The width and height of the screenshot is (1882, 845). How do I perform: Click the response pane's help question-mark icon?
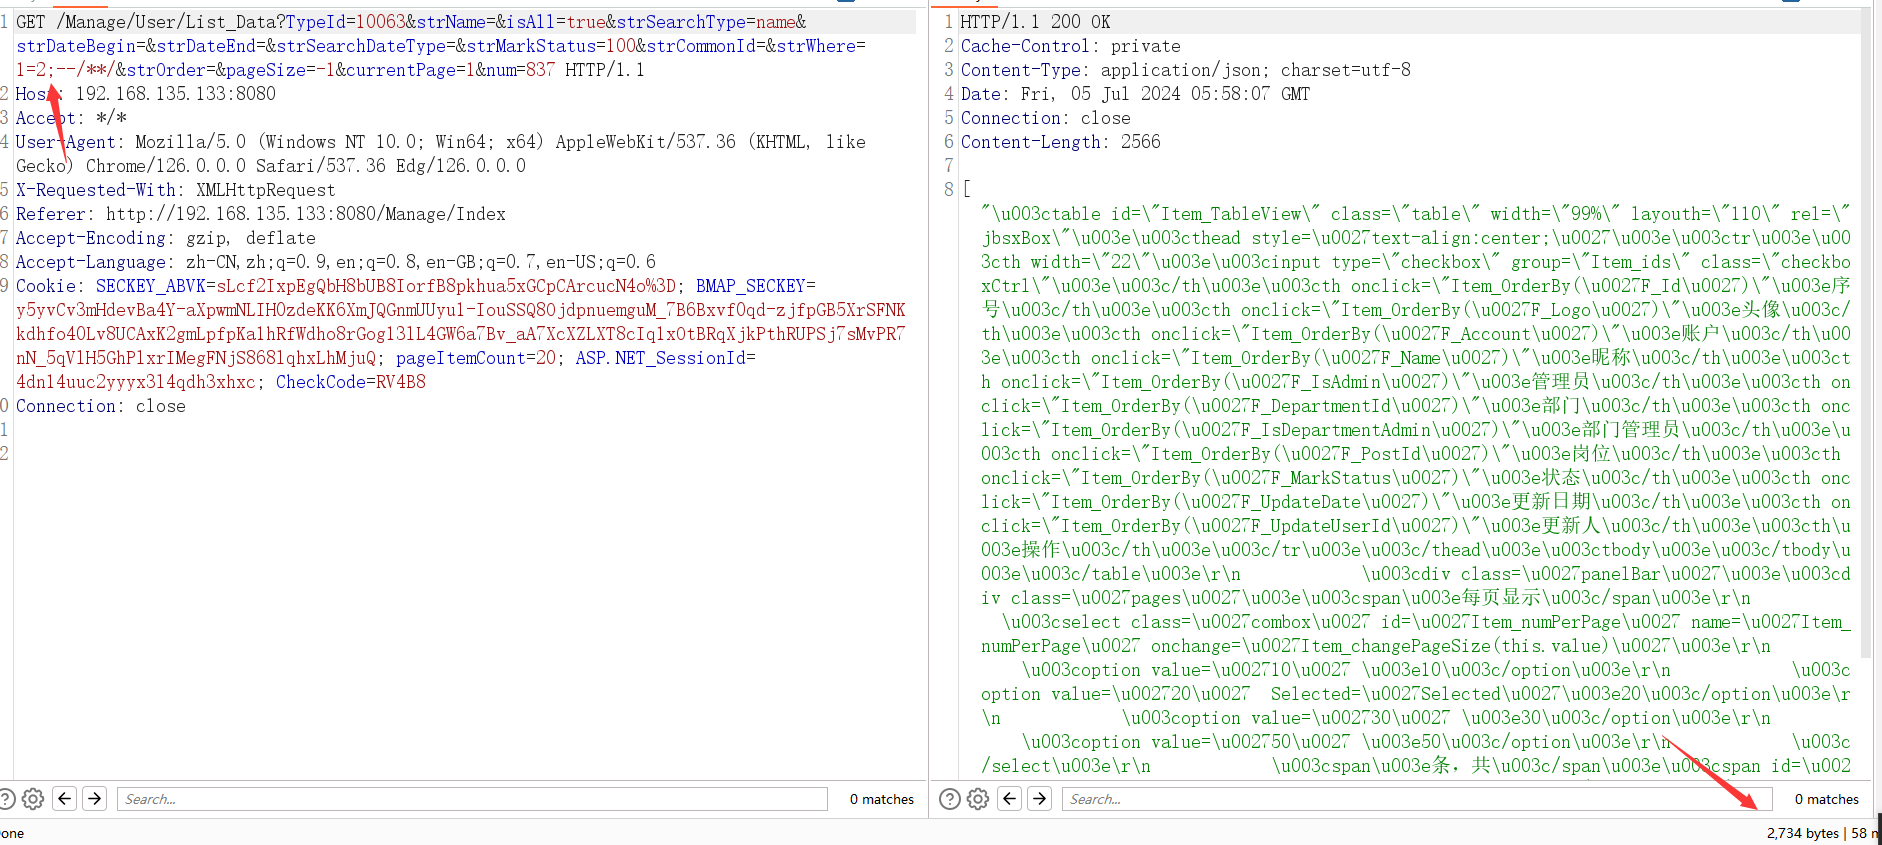point(950,799)
